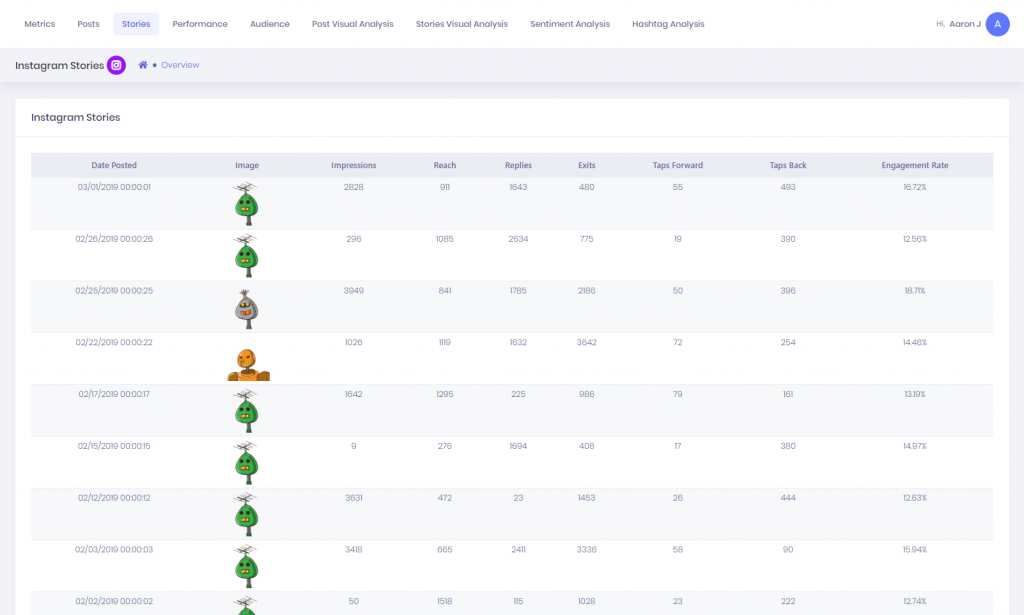Click the Instagram logo icon beside the page title

point(116,65)
